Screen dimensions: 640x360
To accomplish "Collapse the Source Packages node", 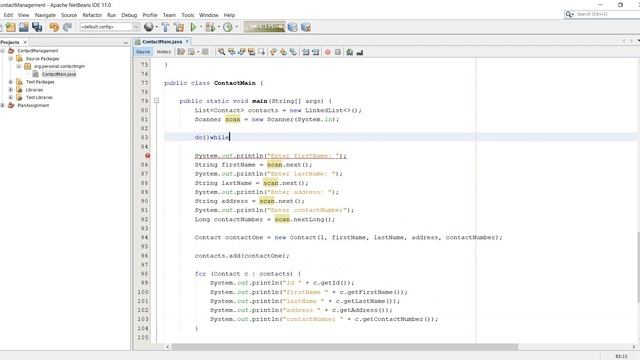I will coord(11,58).
